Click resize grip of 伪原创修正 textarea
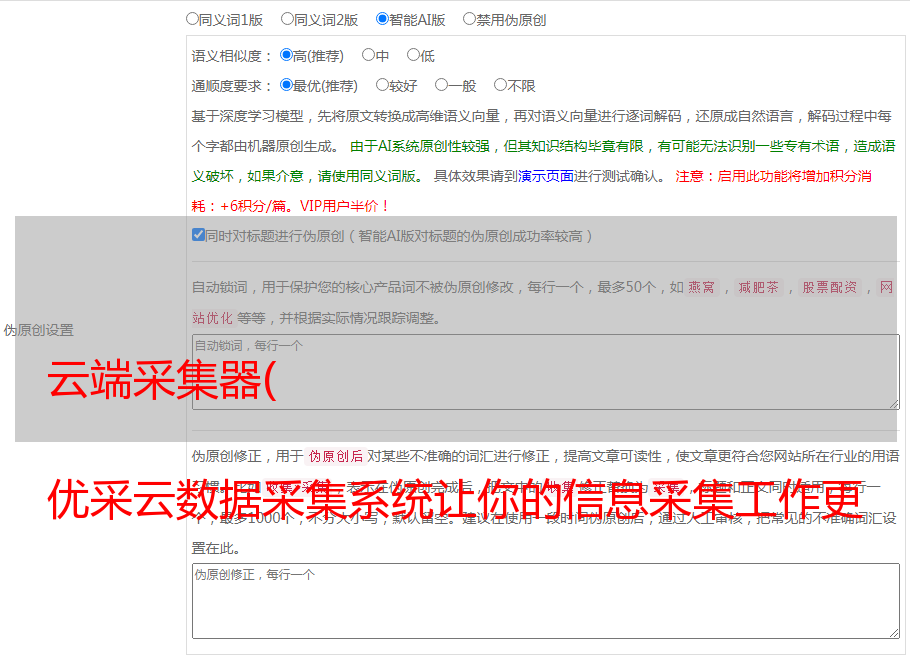The width and height of the screenshot is (911, 658). coord(894,633)
